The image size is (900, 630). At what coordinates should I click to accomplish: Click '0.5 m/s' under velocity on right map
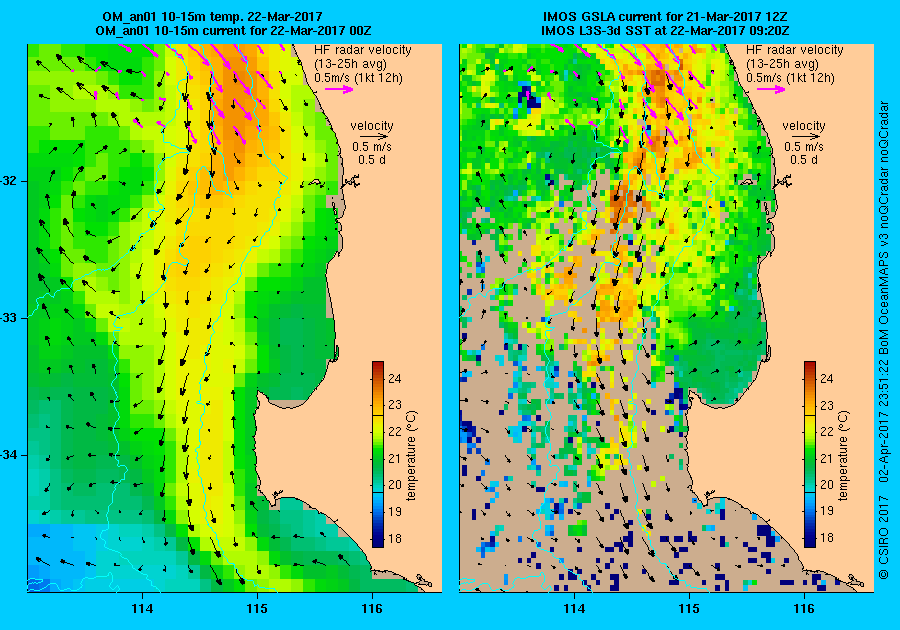tap(804, 147)
